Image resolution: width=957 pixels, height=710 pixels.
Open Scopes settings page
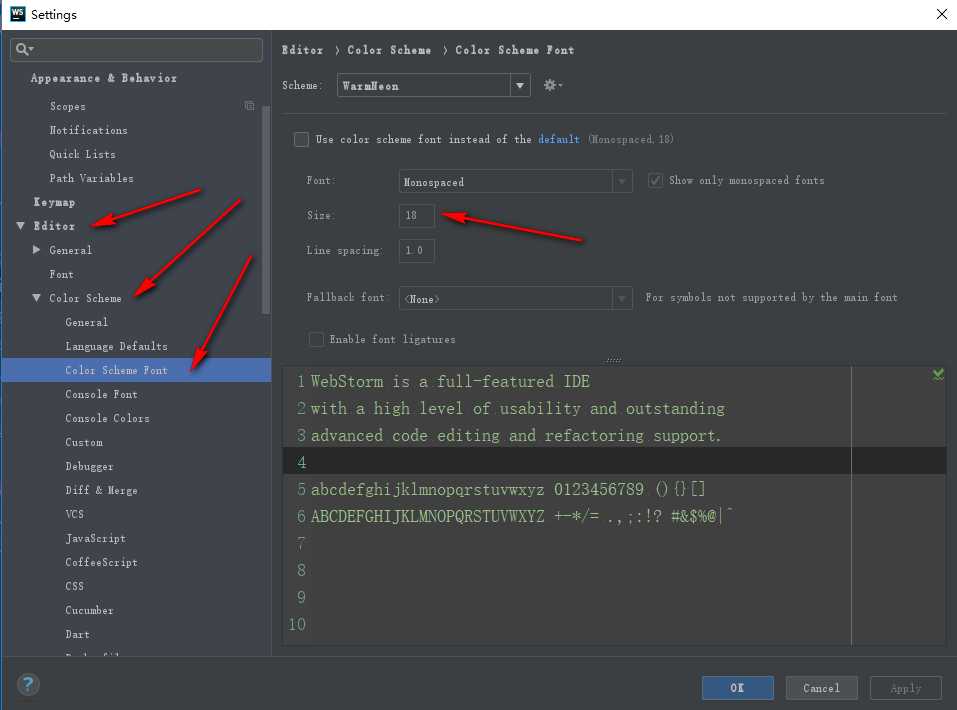(68, 106)
